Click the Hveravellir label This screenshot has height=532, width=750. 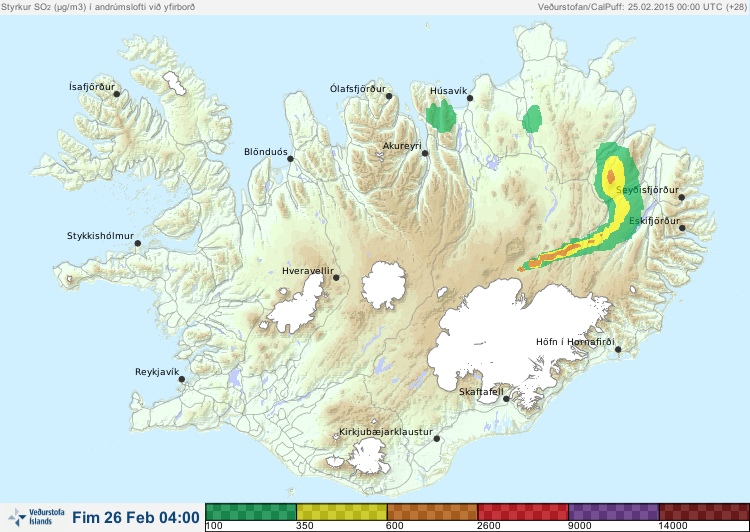tap(308, 271)
